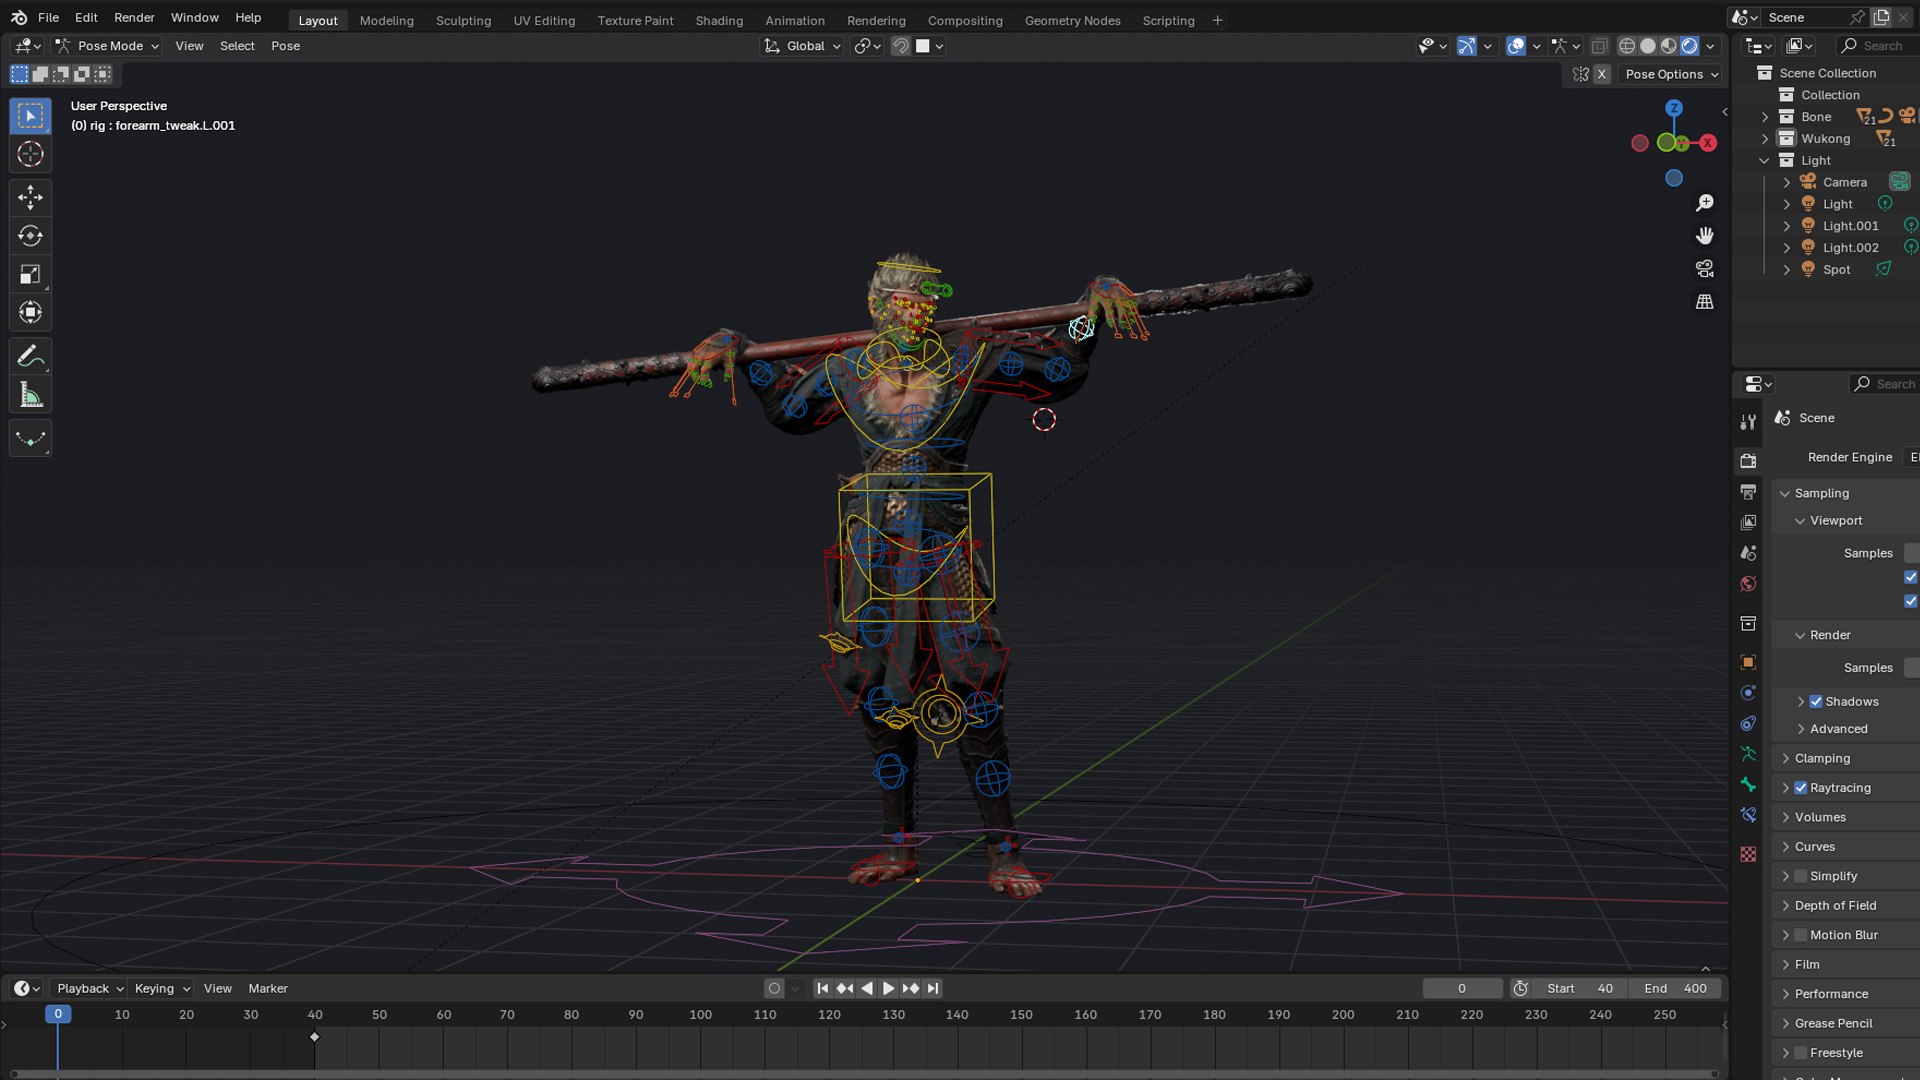Open the Bone properties tab
Screen dimensions: 1920x1080
pos(1748,785)
